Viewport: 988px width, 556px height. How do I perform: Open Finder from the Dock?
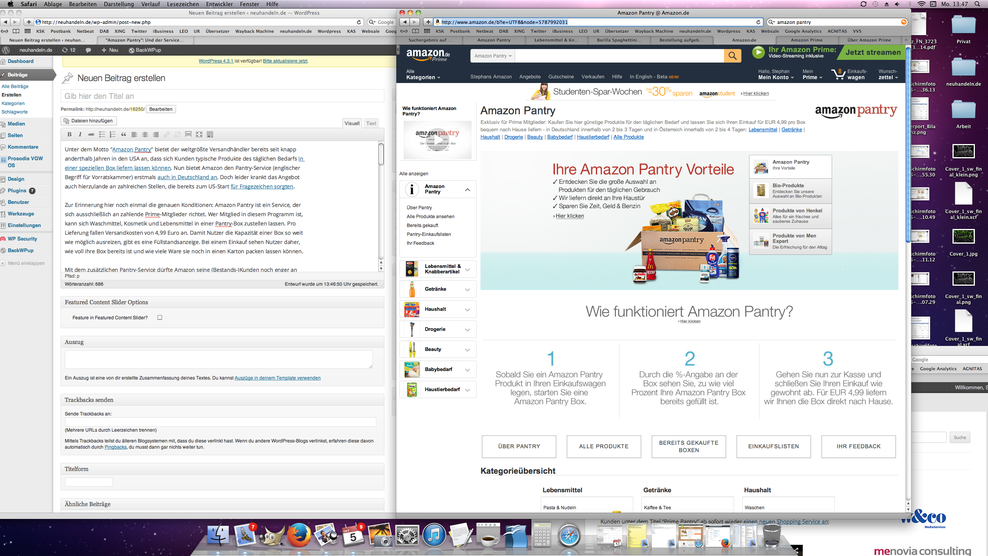pos(218,535)
